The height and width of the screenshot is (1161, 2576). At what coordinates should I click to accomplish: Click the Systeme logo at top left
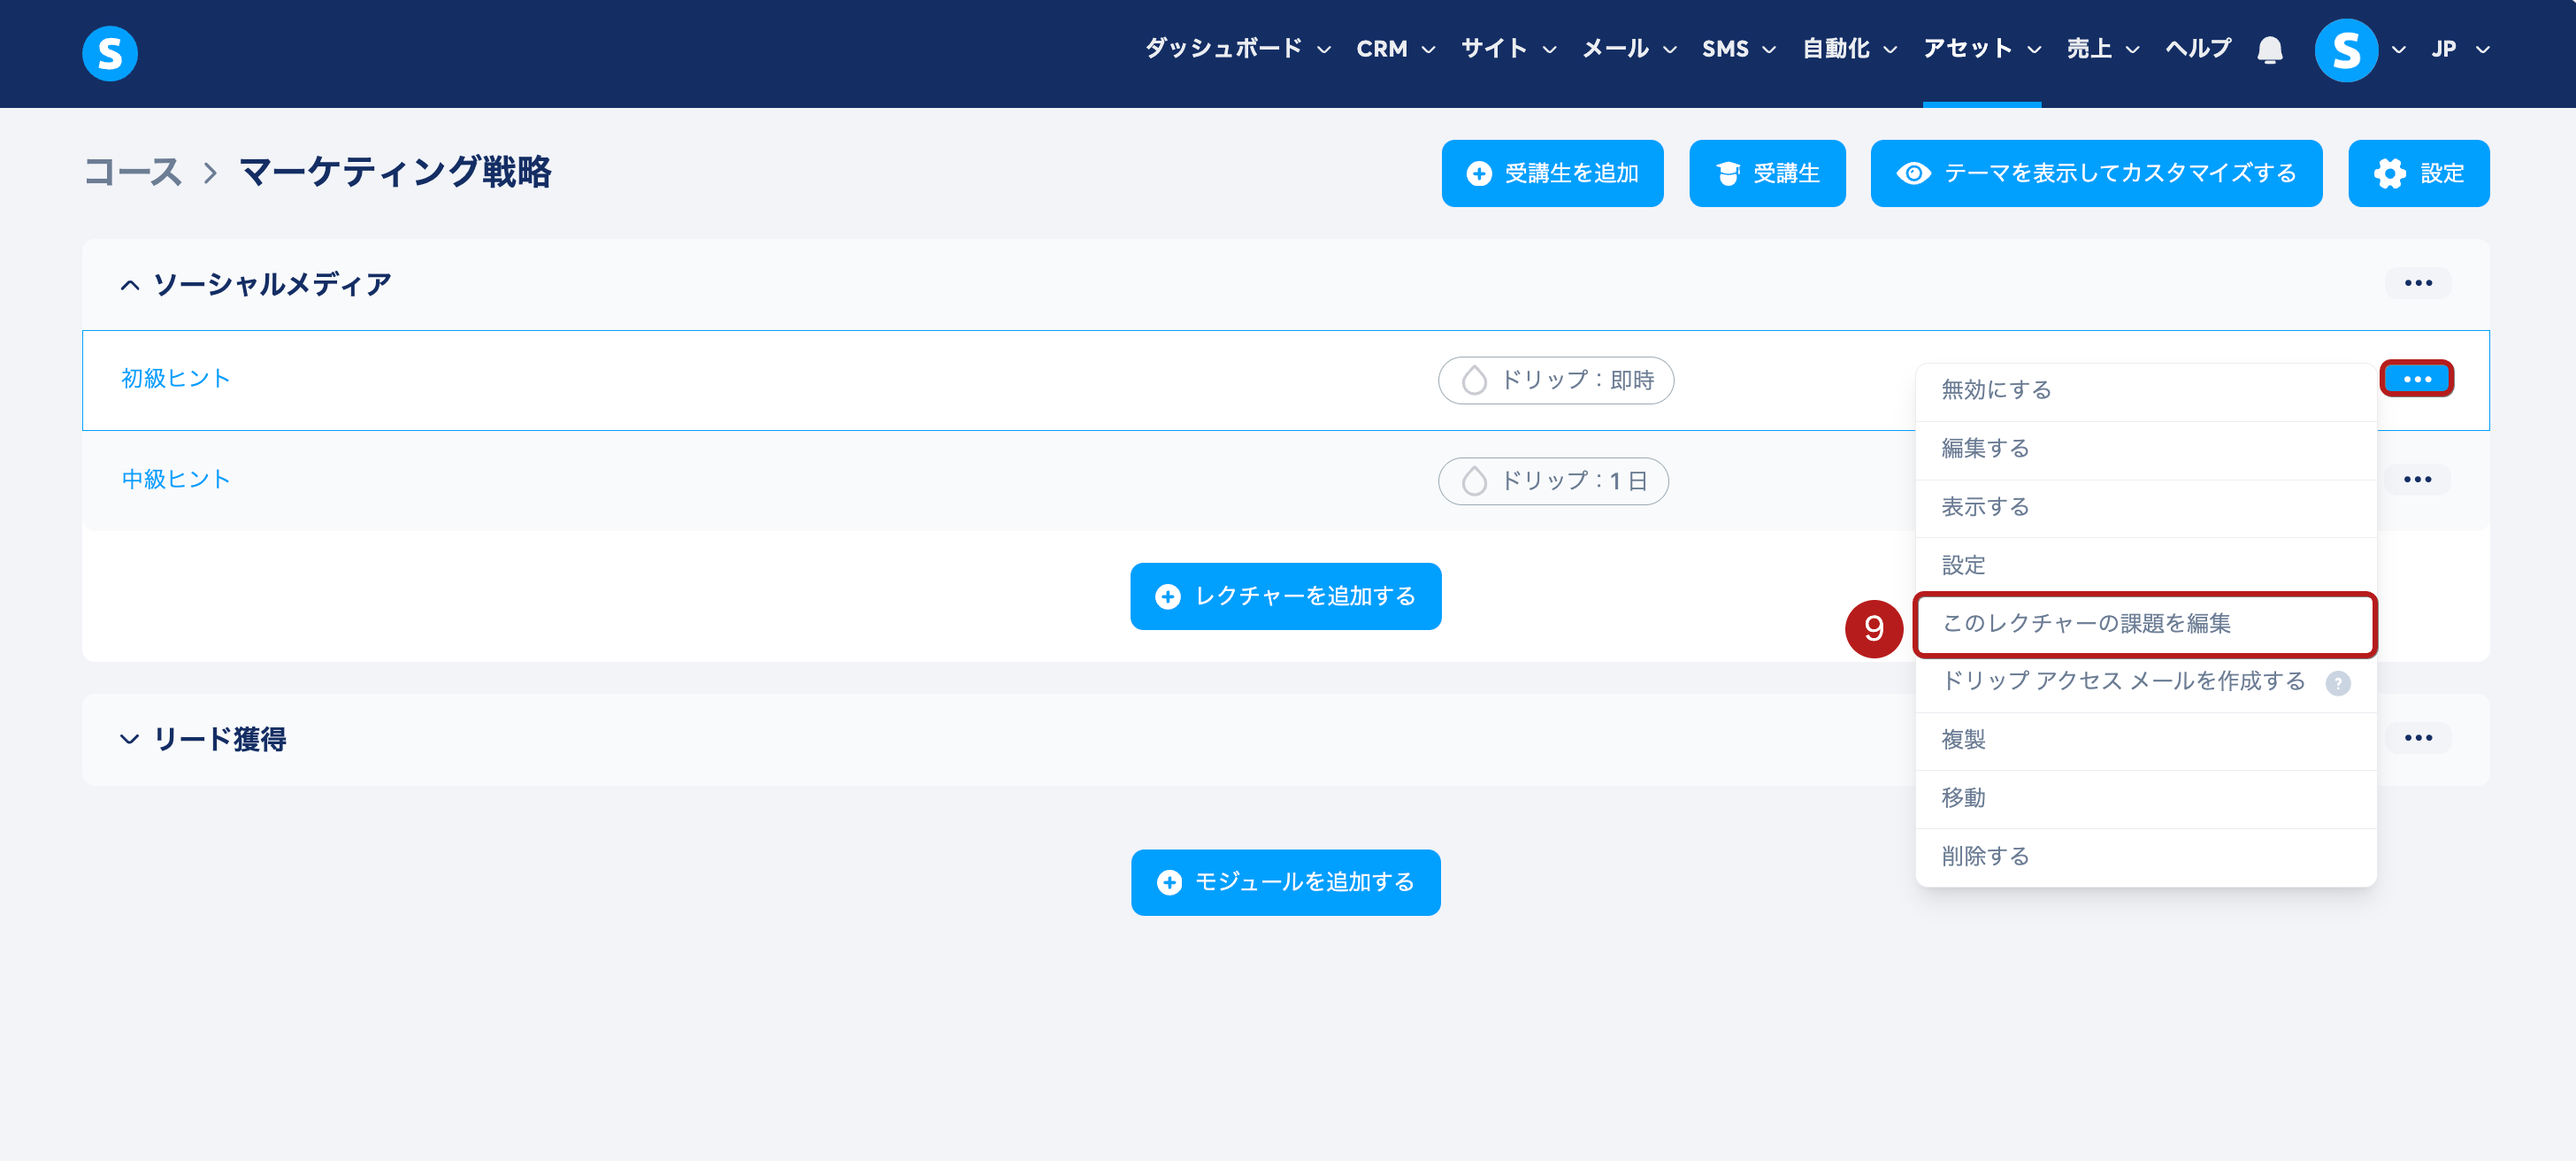110,52
